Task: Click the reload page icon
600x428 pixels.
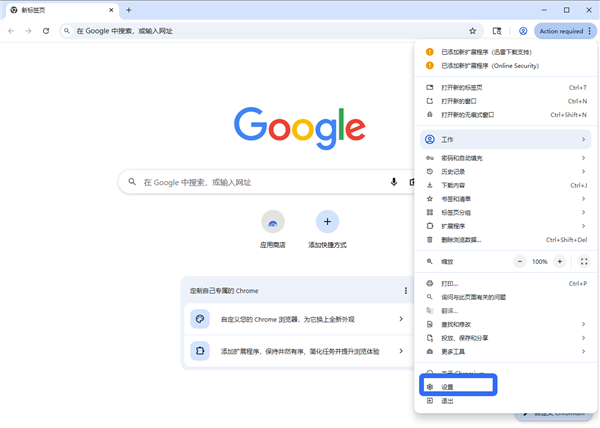Action: click(46, 31)
